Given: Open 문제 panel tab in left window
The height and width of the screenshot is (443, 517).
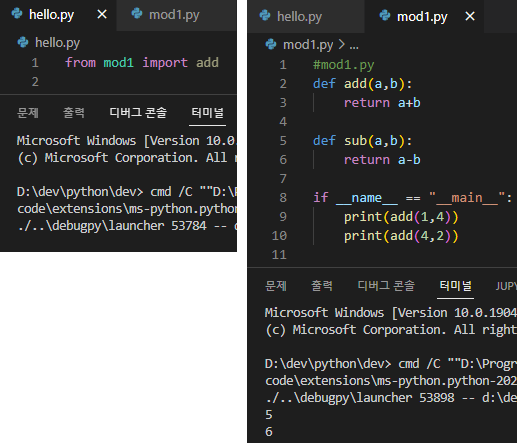Looking at the screenshot, I should click(28, 113).
